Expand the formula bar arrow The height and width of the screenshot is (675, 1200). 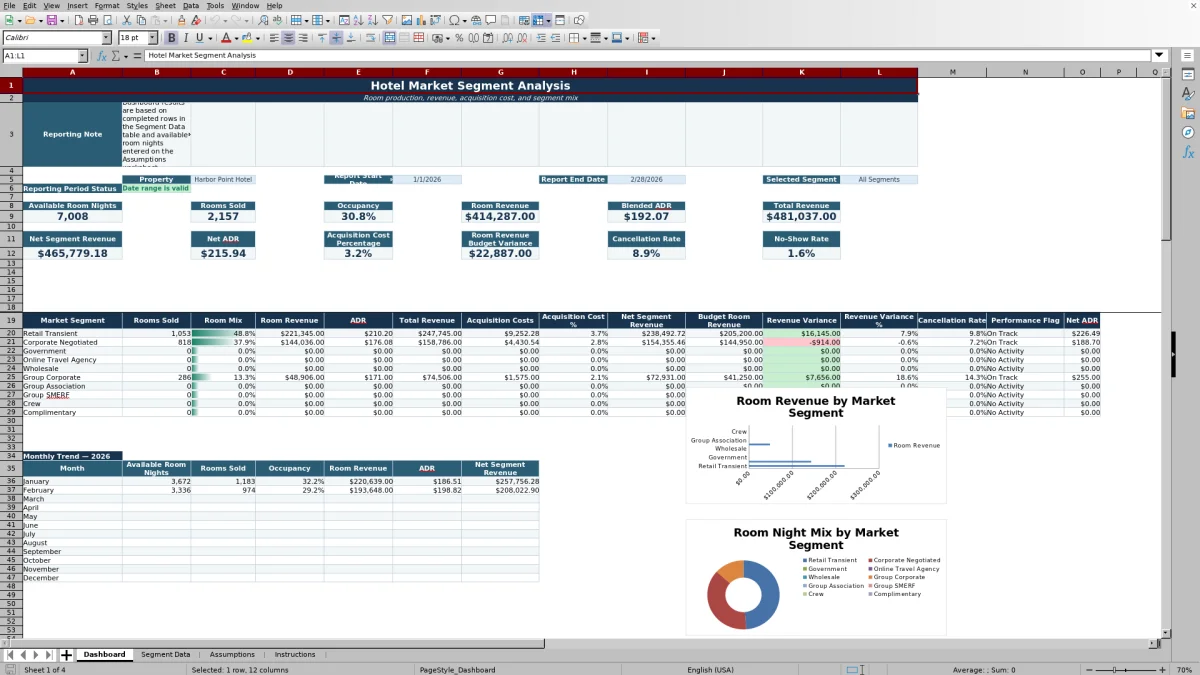[1159, 56]
